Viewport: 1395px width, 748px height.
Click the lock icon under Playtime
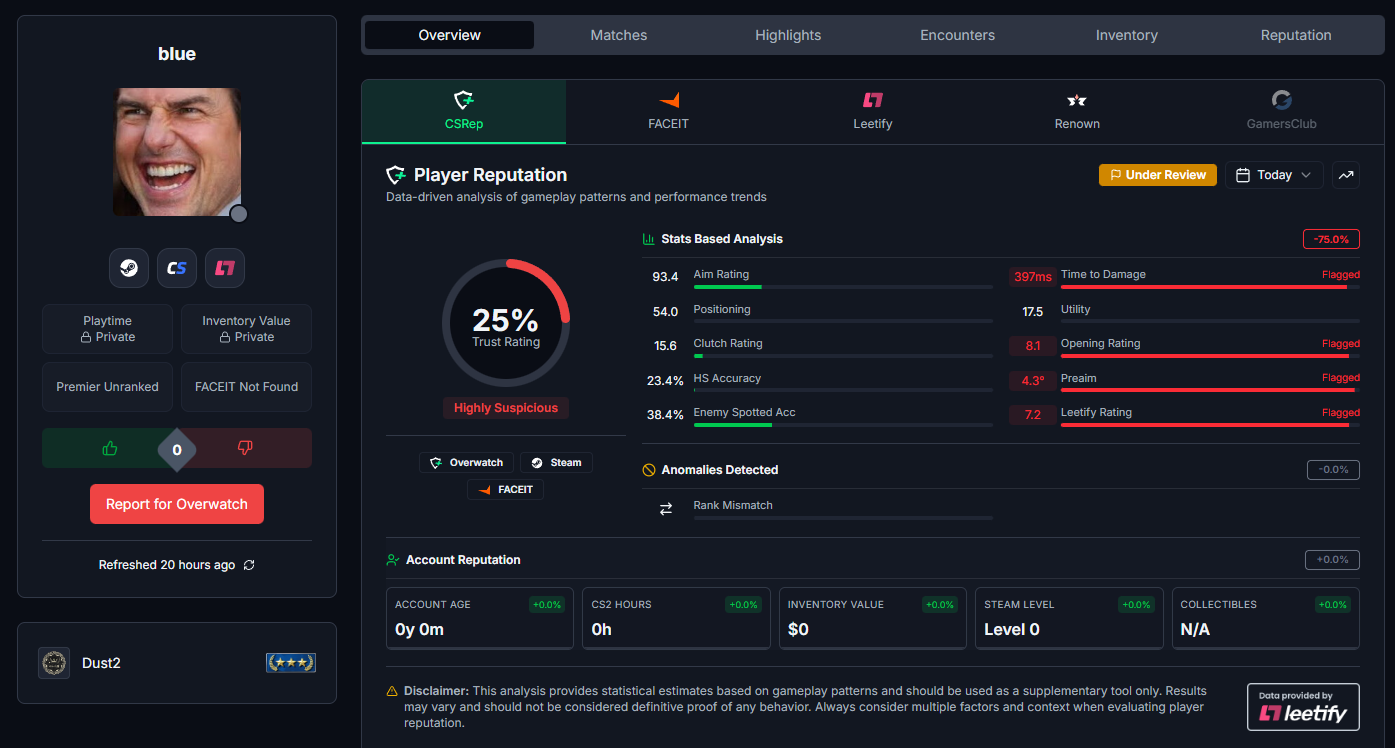click(x=87, y=337)
